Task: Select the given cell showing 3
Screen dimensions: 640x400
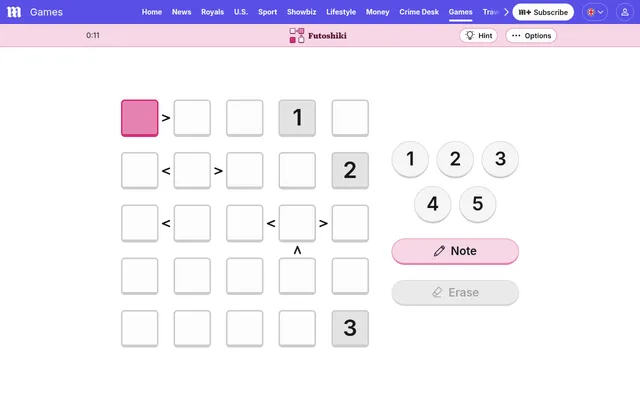Action: 350,329
